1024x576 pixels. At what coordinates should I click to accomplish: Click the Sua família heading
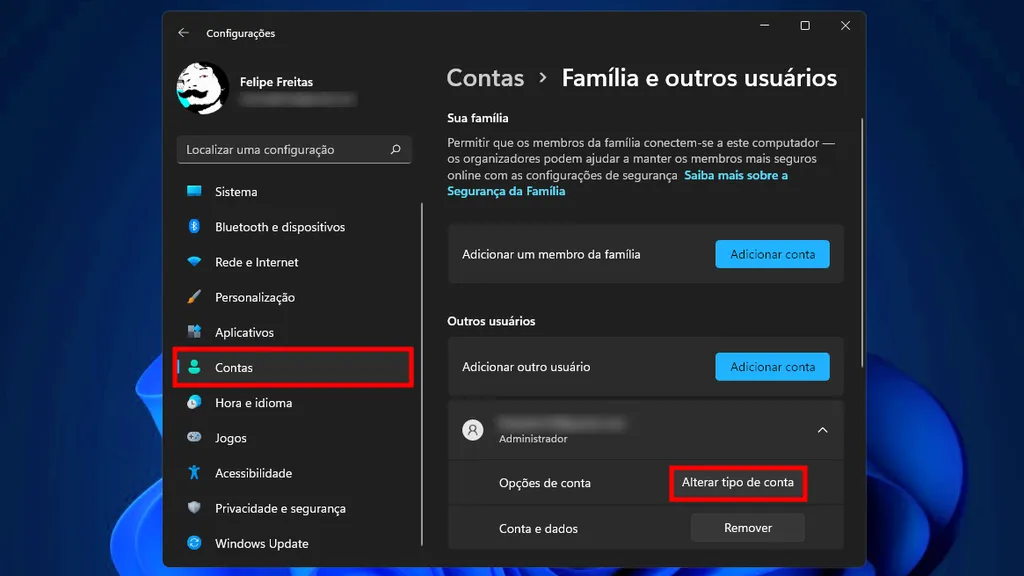point(477,118)
